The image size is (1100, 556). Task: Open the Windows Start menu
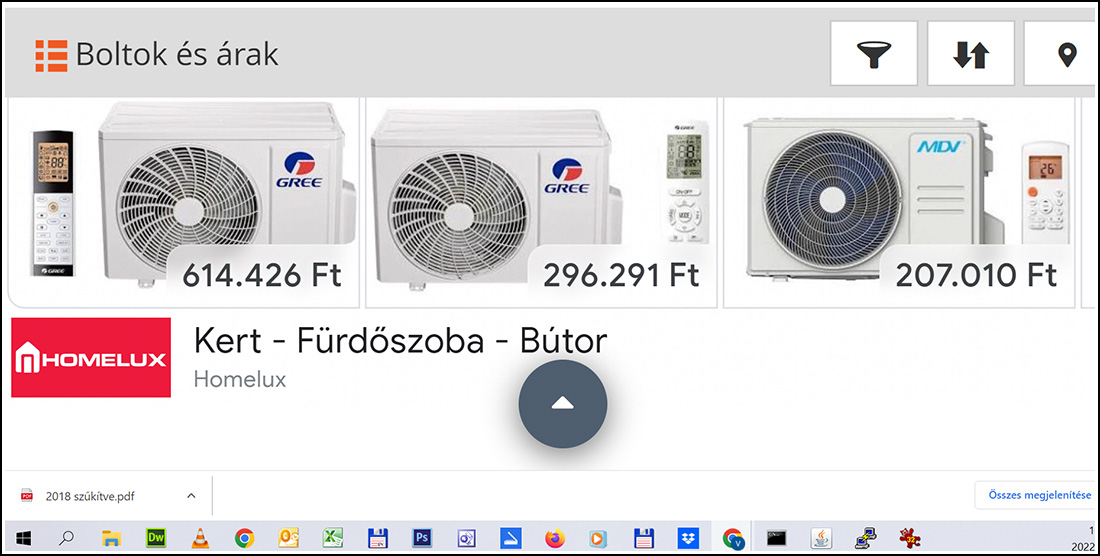click(23, 538)
